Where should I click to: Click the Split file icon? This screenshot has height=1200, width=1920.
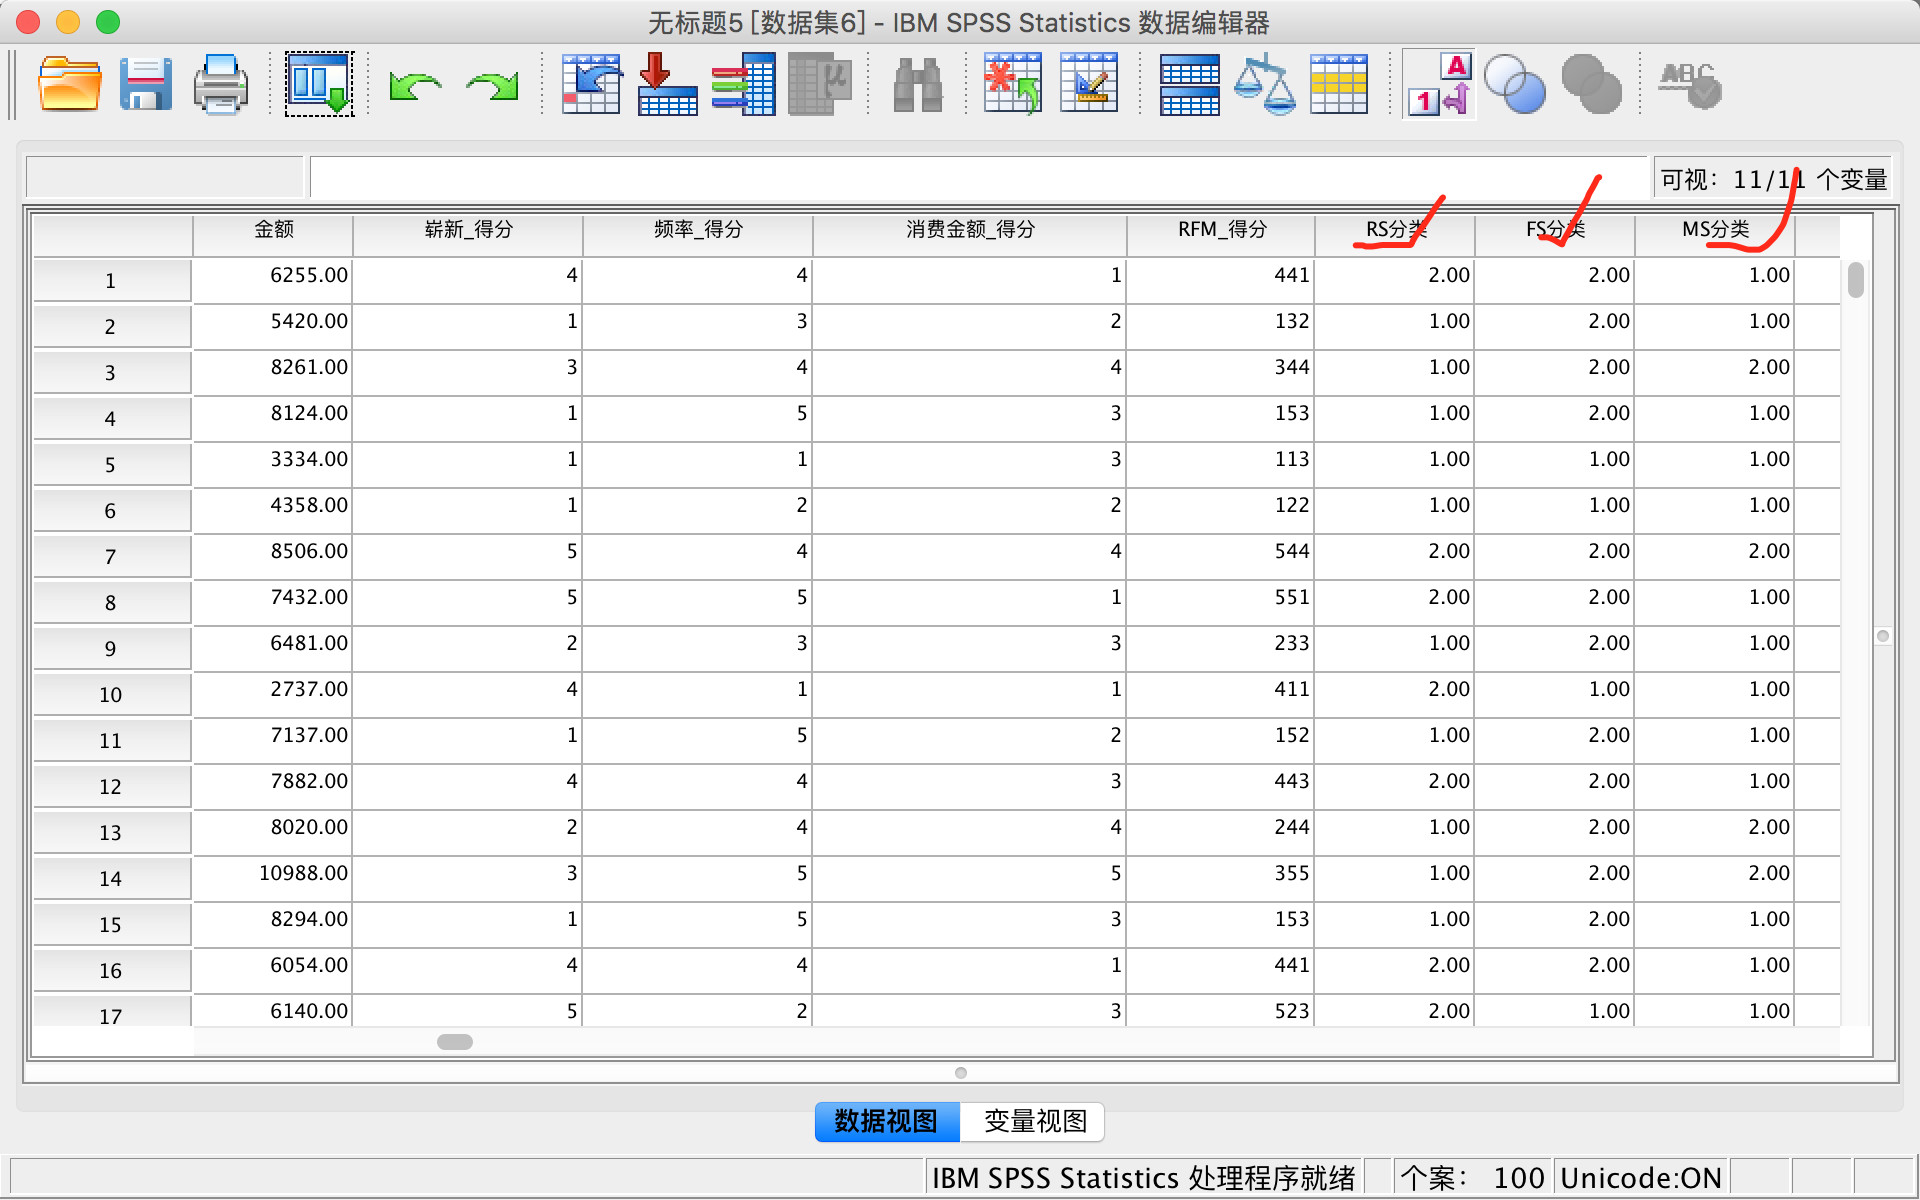(1189, 84)
